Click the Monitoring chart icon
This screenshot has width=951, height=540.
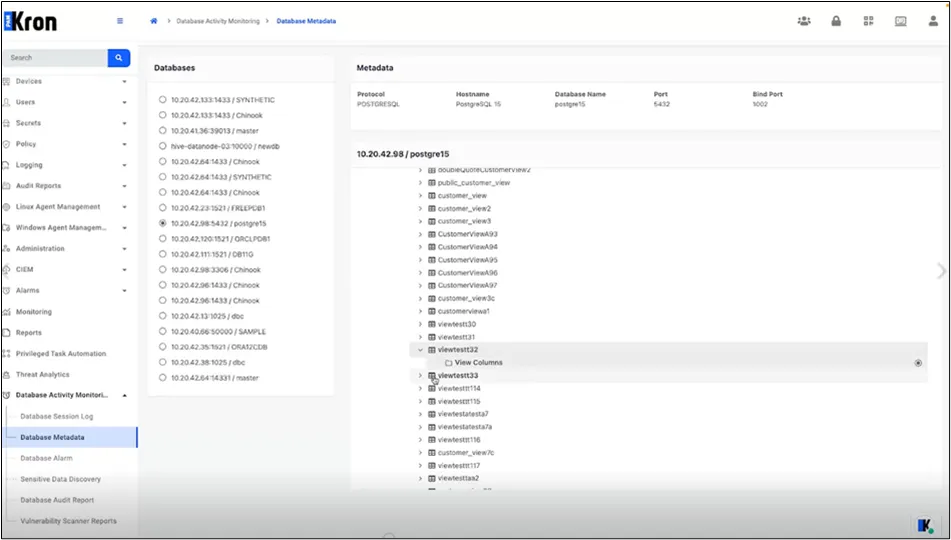click(7, 312)
